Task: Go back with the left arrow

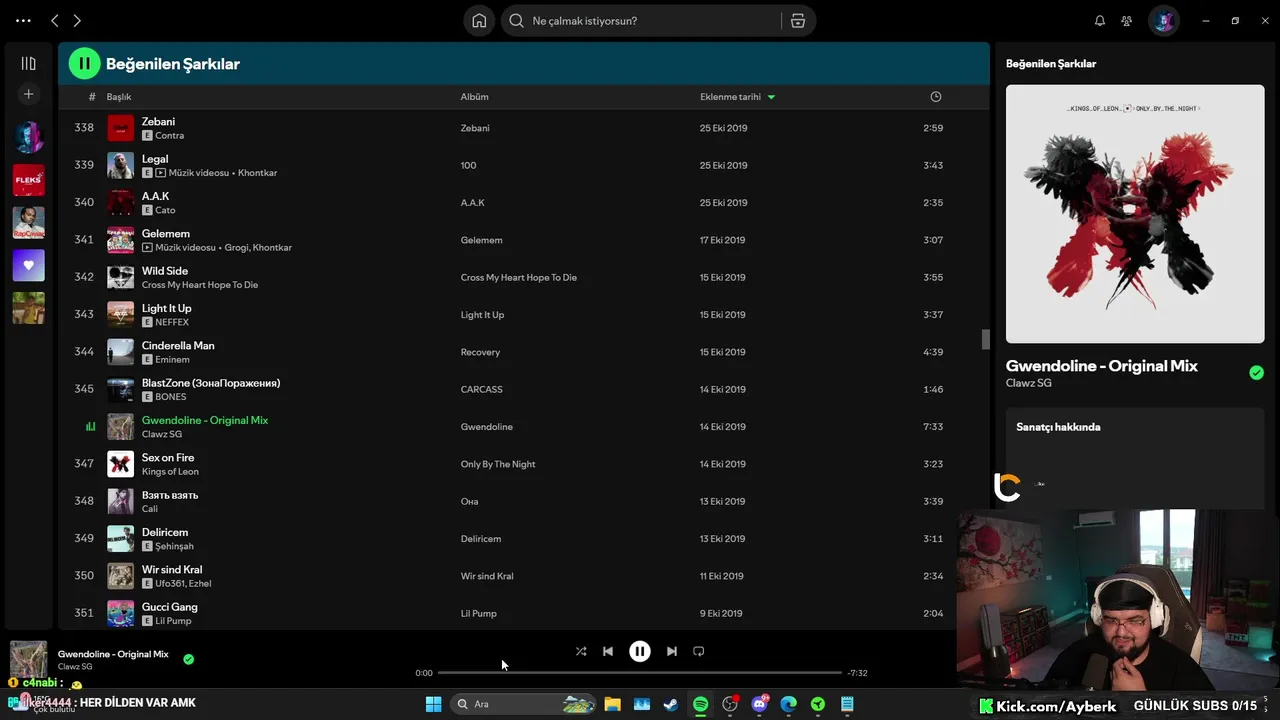Action: (55, 20)
